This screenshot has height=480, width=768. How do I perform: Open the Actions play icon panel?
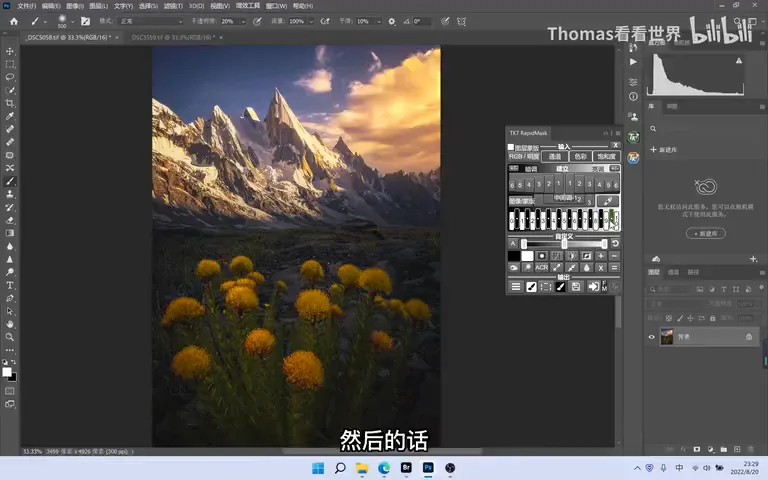(x=633, y=62)
